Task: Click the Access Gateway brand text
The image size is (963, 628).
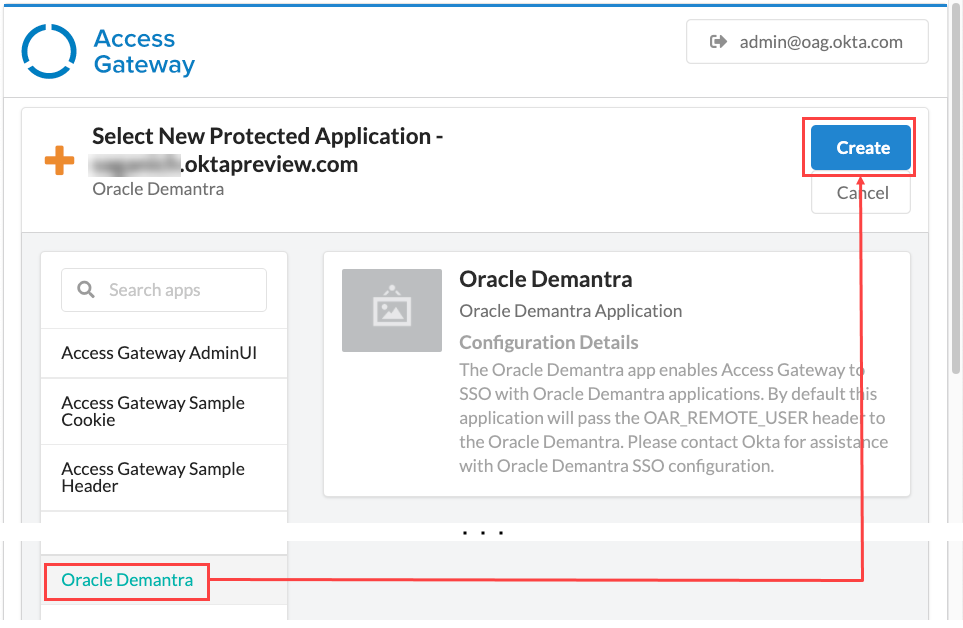Action: click(x=144, y=52)
